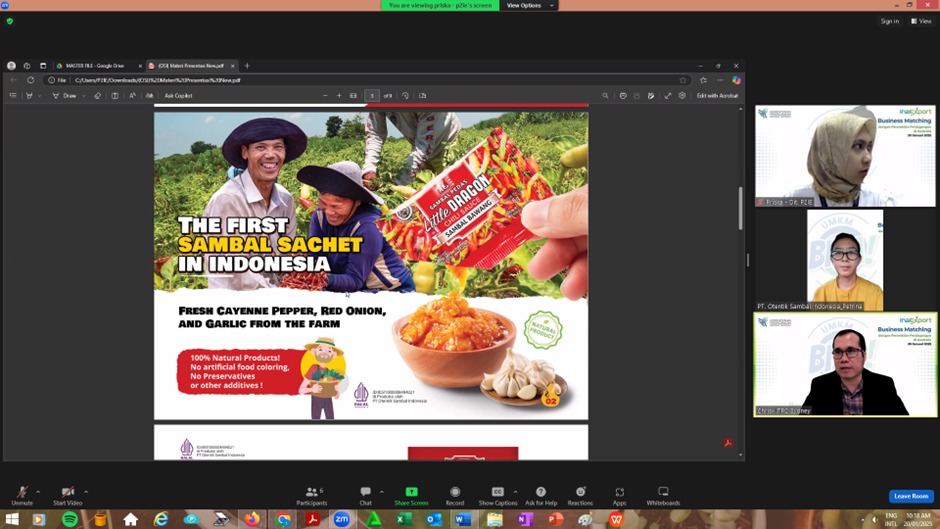Image resolution: width=940 pixels, height=529 pixels.
Task: Open the View Options dropdown
Action: pyautogui.click(x=529, y=5)
